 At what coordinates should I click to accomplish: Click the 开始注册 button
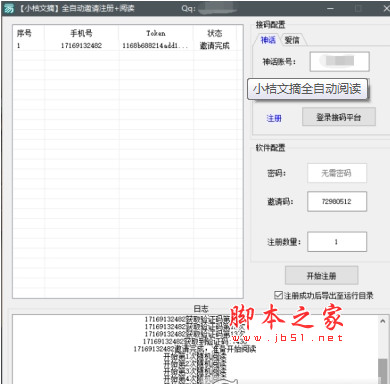(321, 276)
